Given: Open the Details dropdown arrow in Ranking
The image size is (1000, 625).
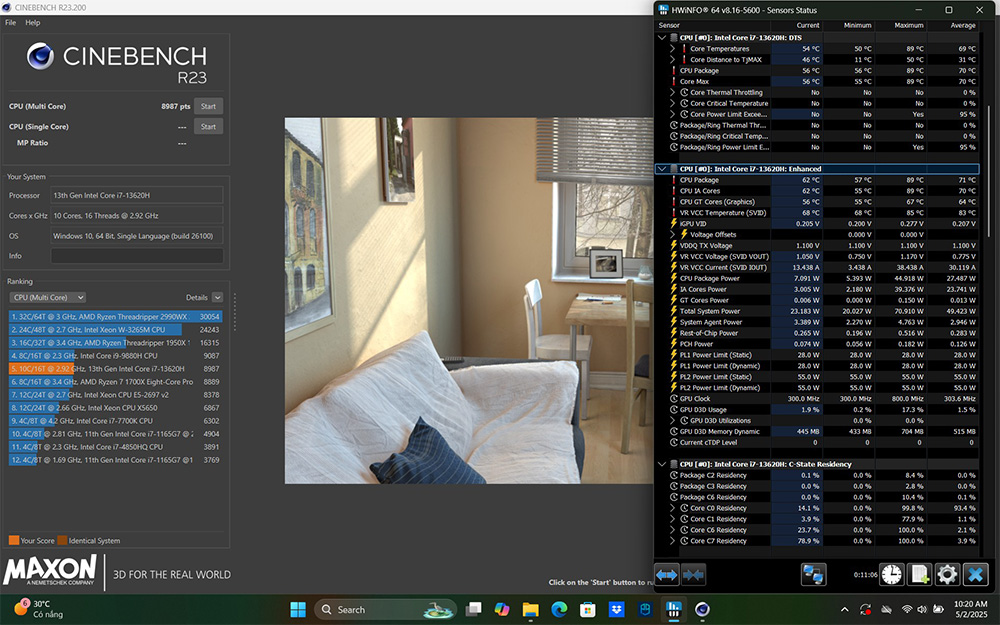Looking at the screenshot, I should pyautogui.click(x=217, y=297).
